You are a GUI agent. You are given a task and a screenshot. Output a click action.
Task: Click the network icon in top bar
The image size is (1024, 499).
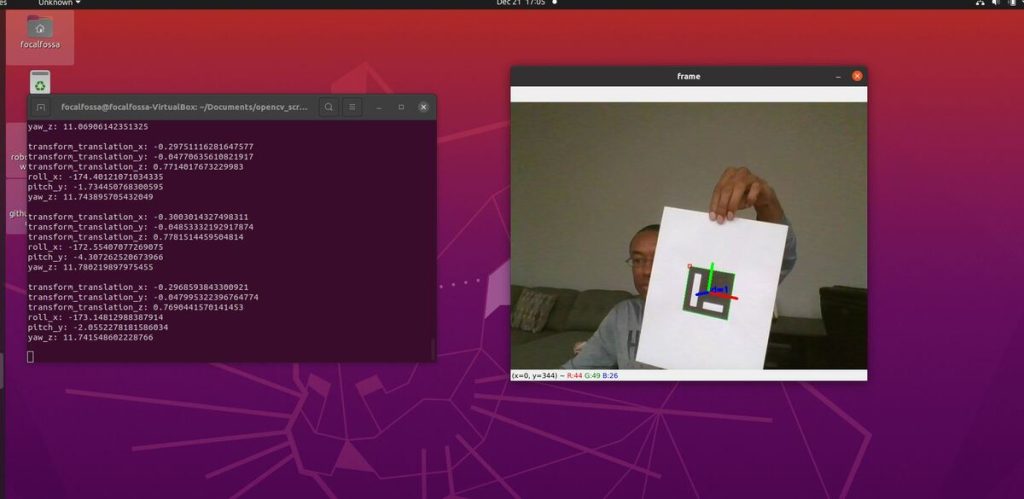coord(979,4)
